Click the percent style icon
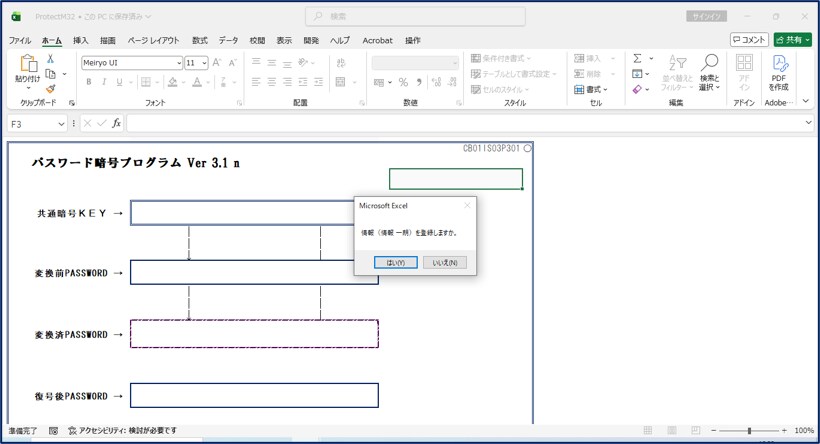The height and width of the screenshot is (444, 820). point(403,82)
